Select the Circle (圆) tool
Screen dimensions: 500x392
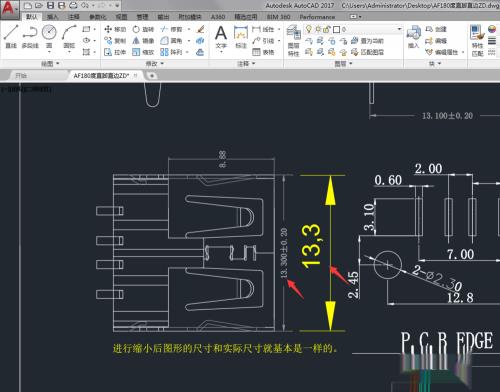tap(49, 35)
